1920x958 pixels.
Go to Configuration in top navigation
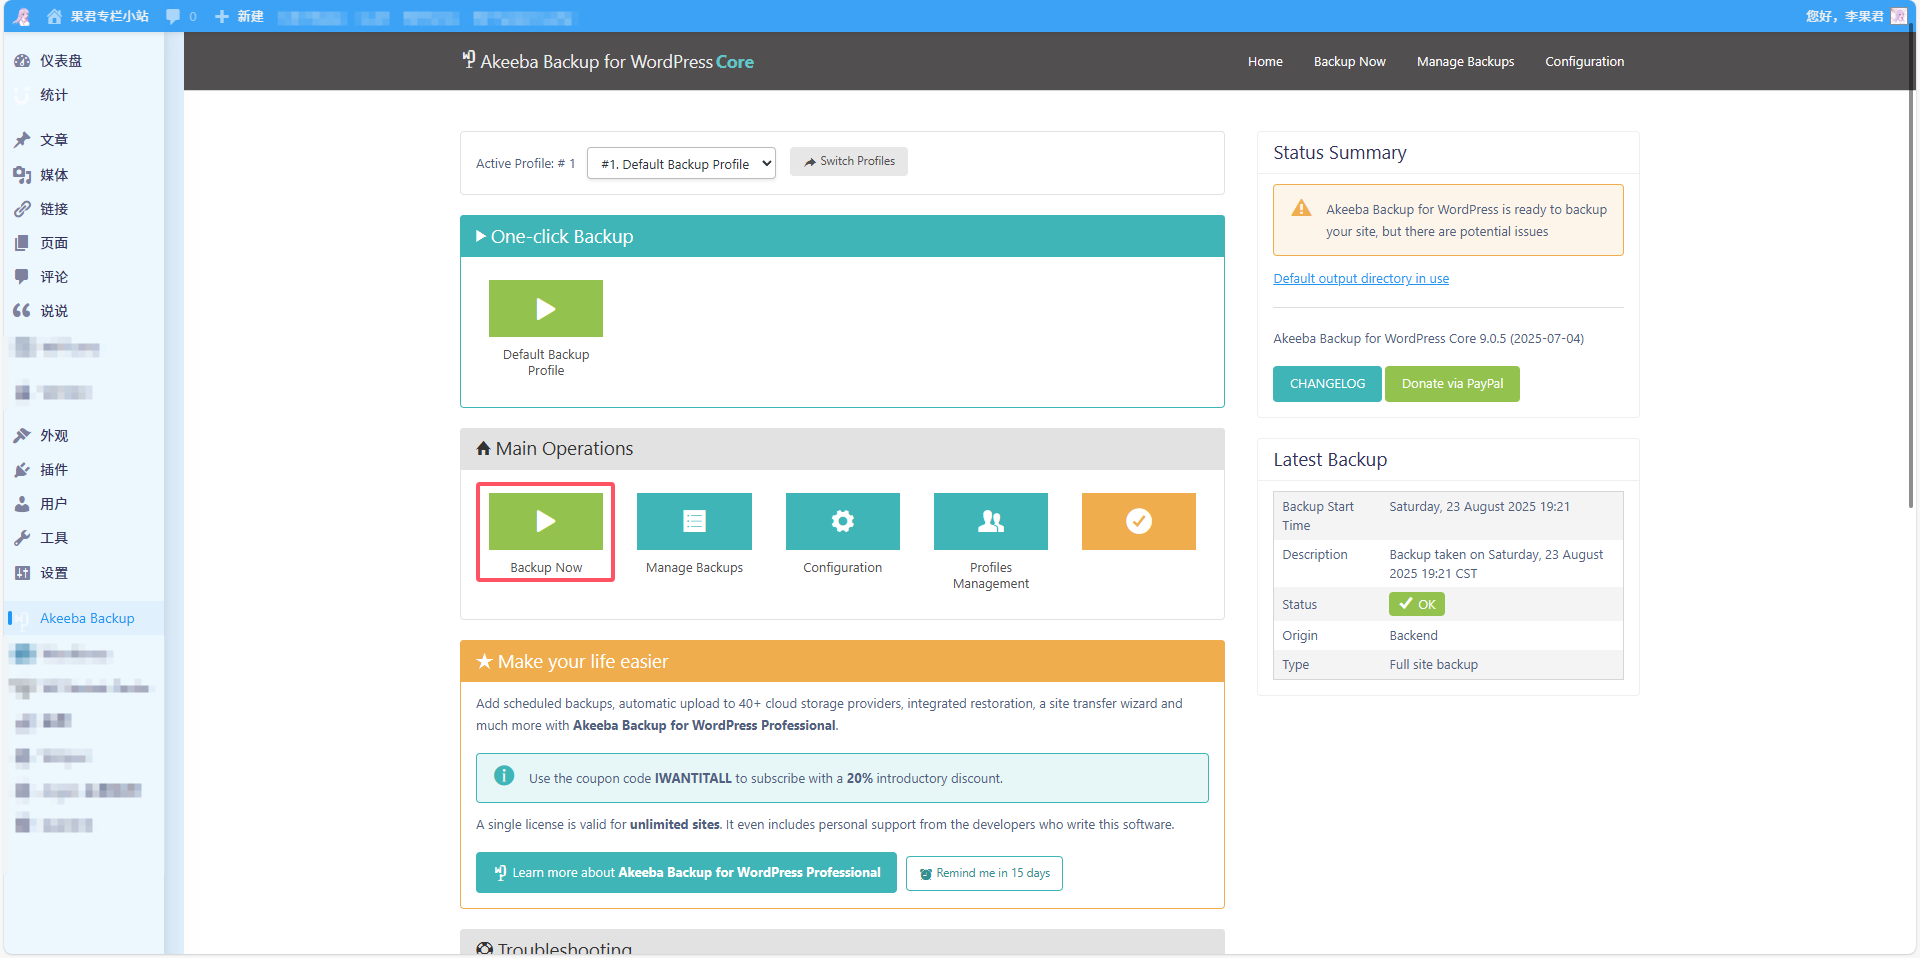[x=1584, y=61]
